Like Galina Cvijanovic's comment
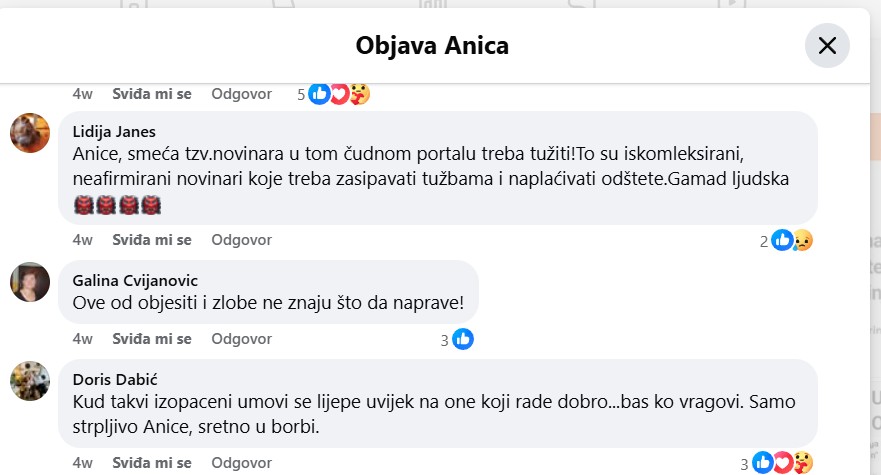 (152, 339)
